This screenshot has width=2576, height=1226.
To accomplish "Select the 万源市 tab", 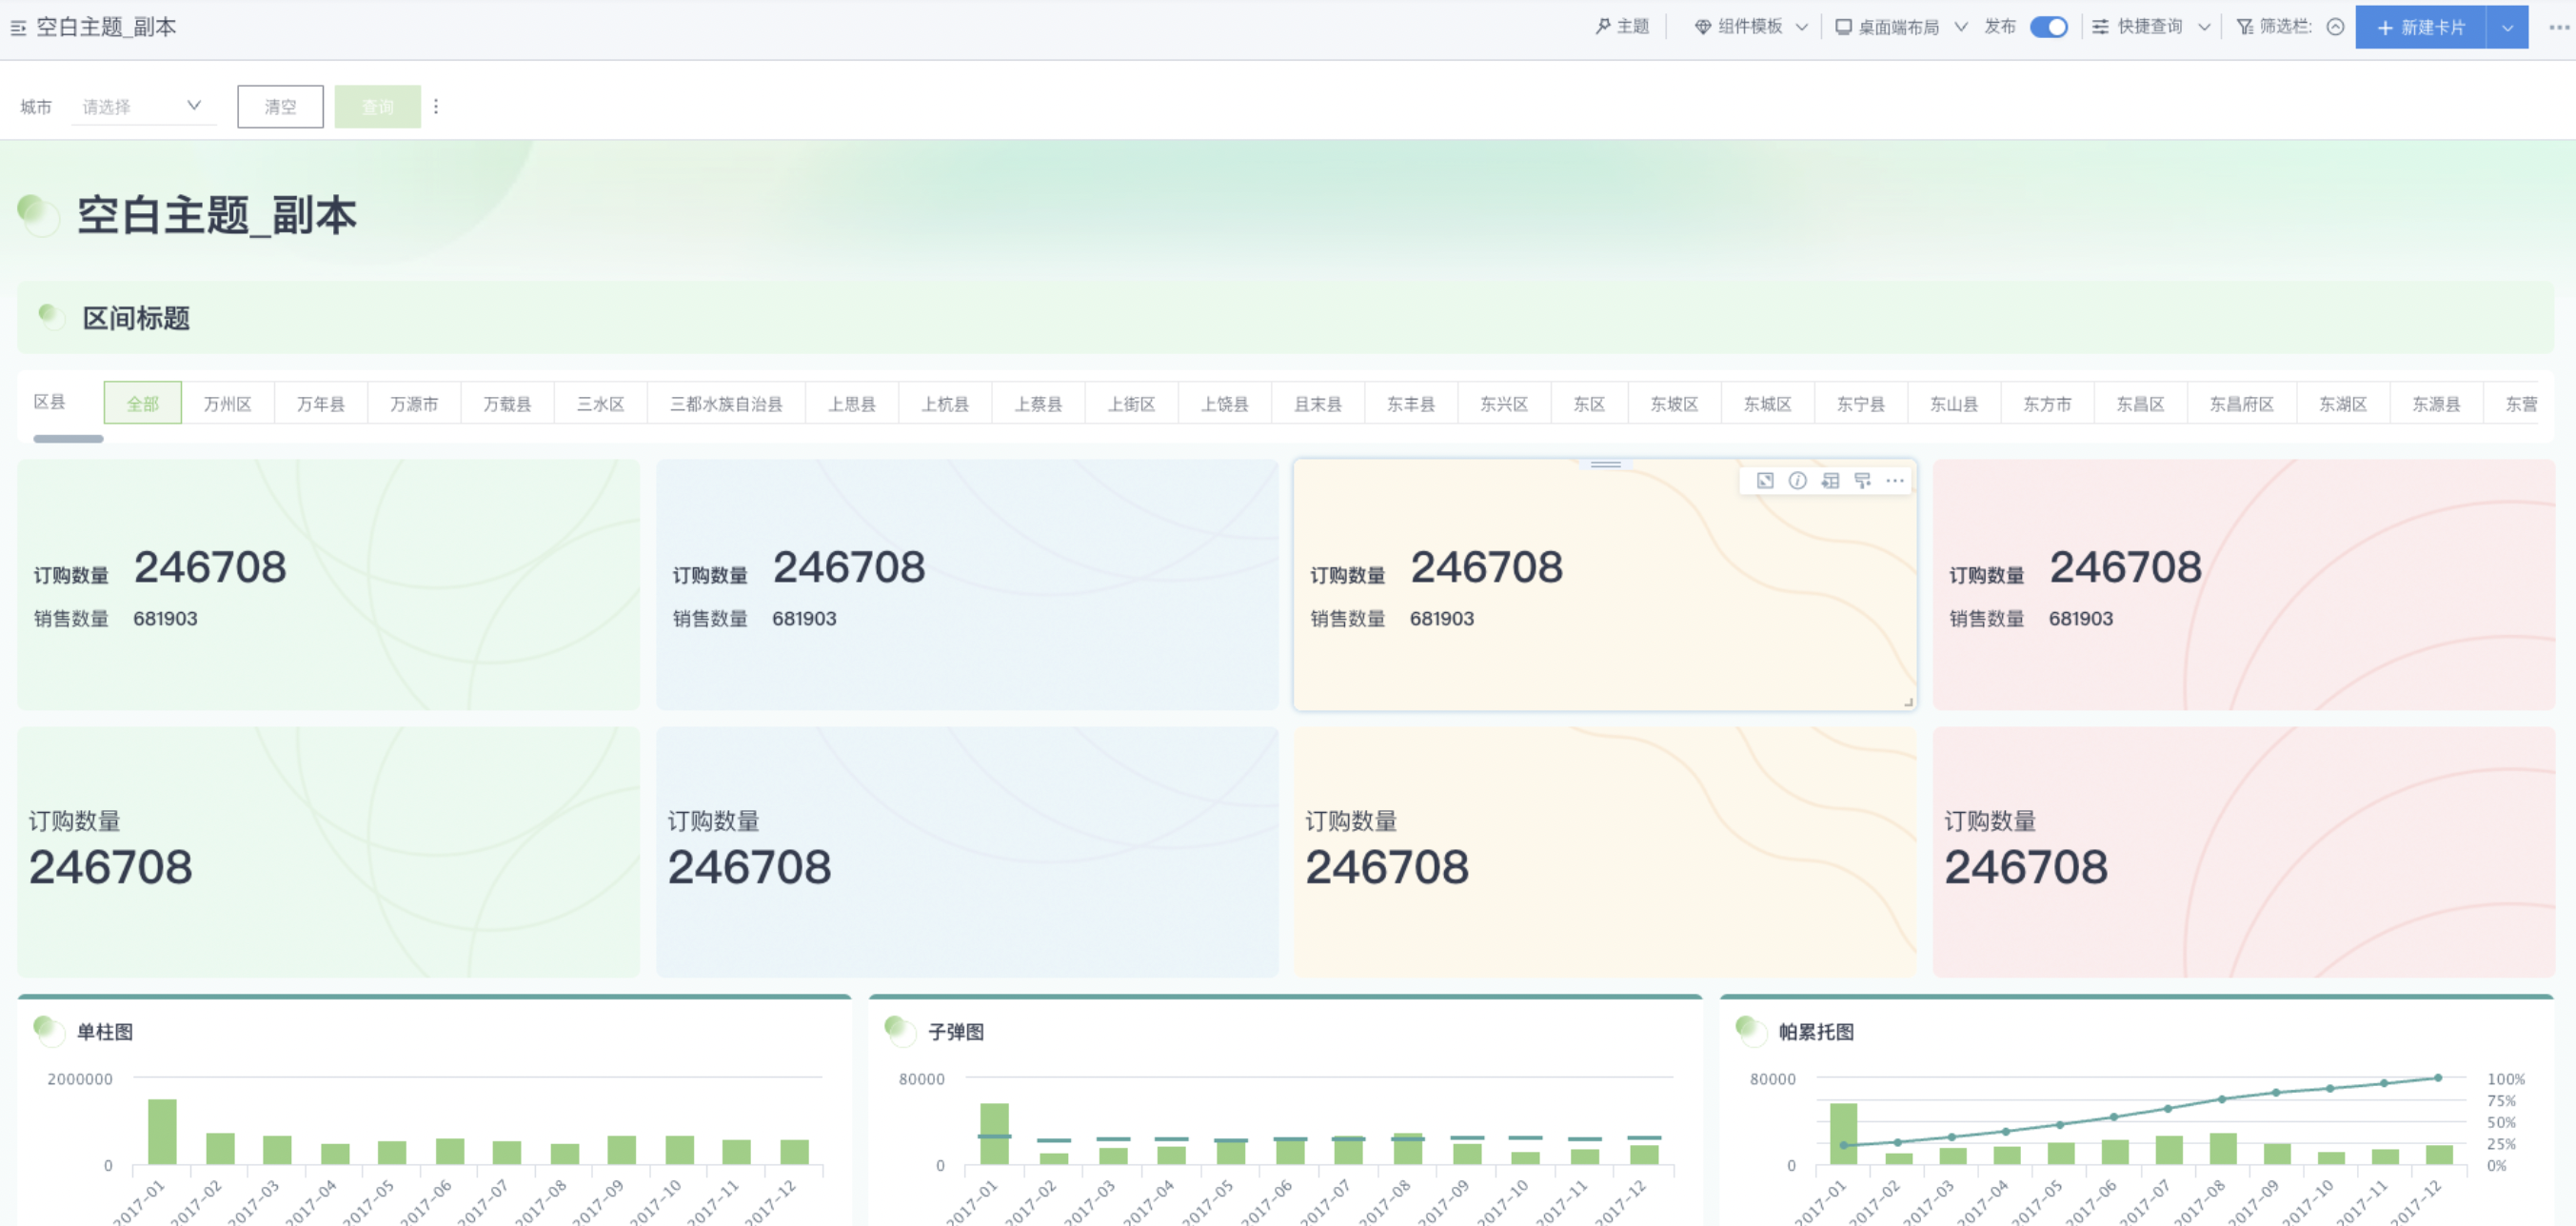I will (413, 403).
